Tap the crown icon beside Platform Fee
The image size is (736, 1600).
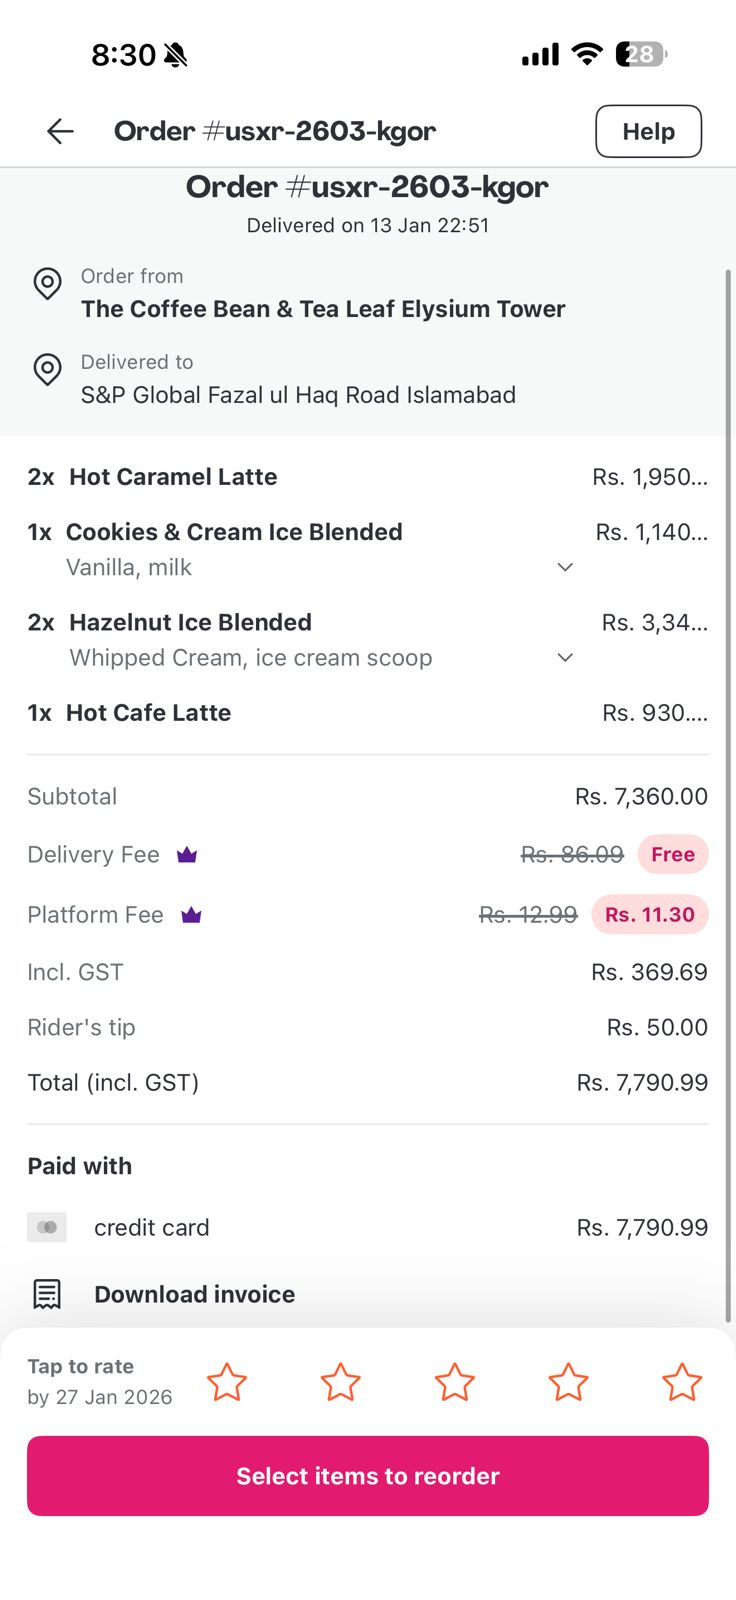pos(191,915)
